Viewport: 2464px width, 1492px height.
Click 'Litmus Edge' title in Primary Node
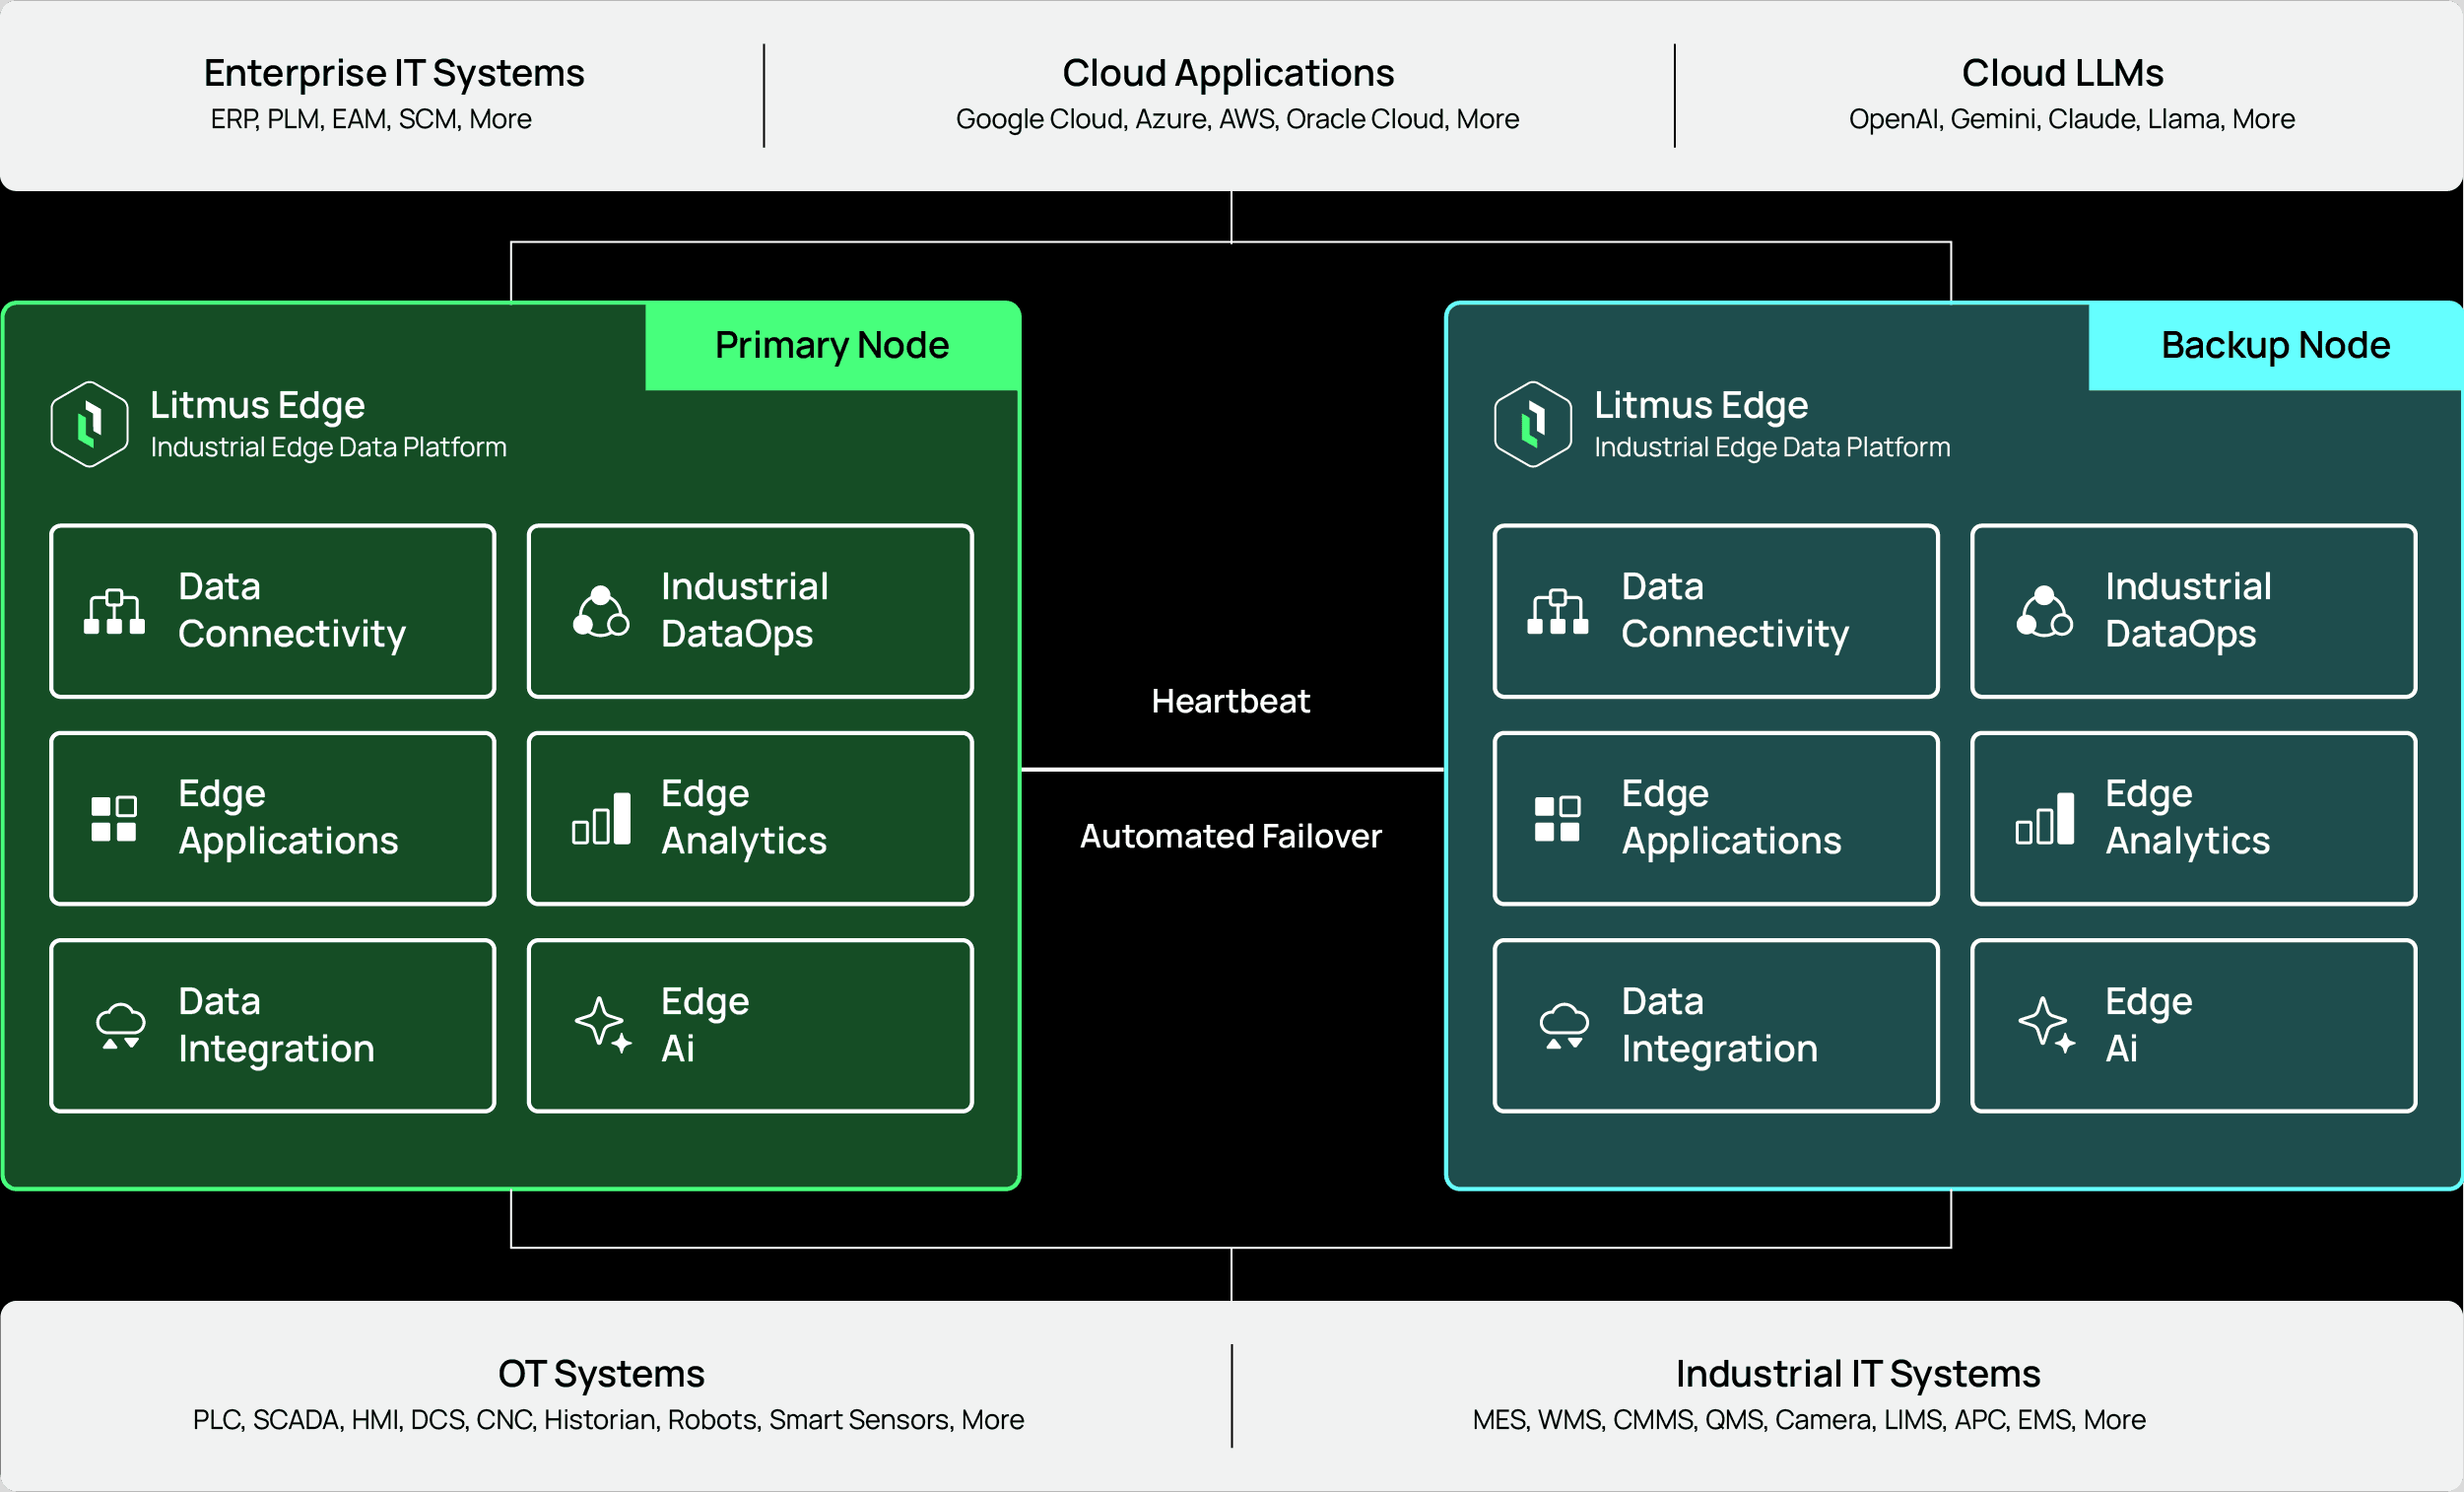click(x=257, y=406)
